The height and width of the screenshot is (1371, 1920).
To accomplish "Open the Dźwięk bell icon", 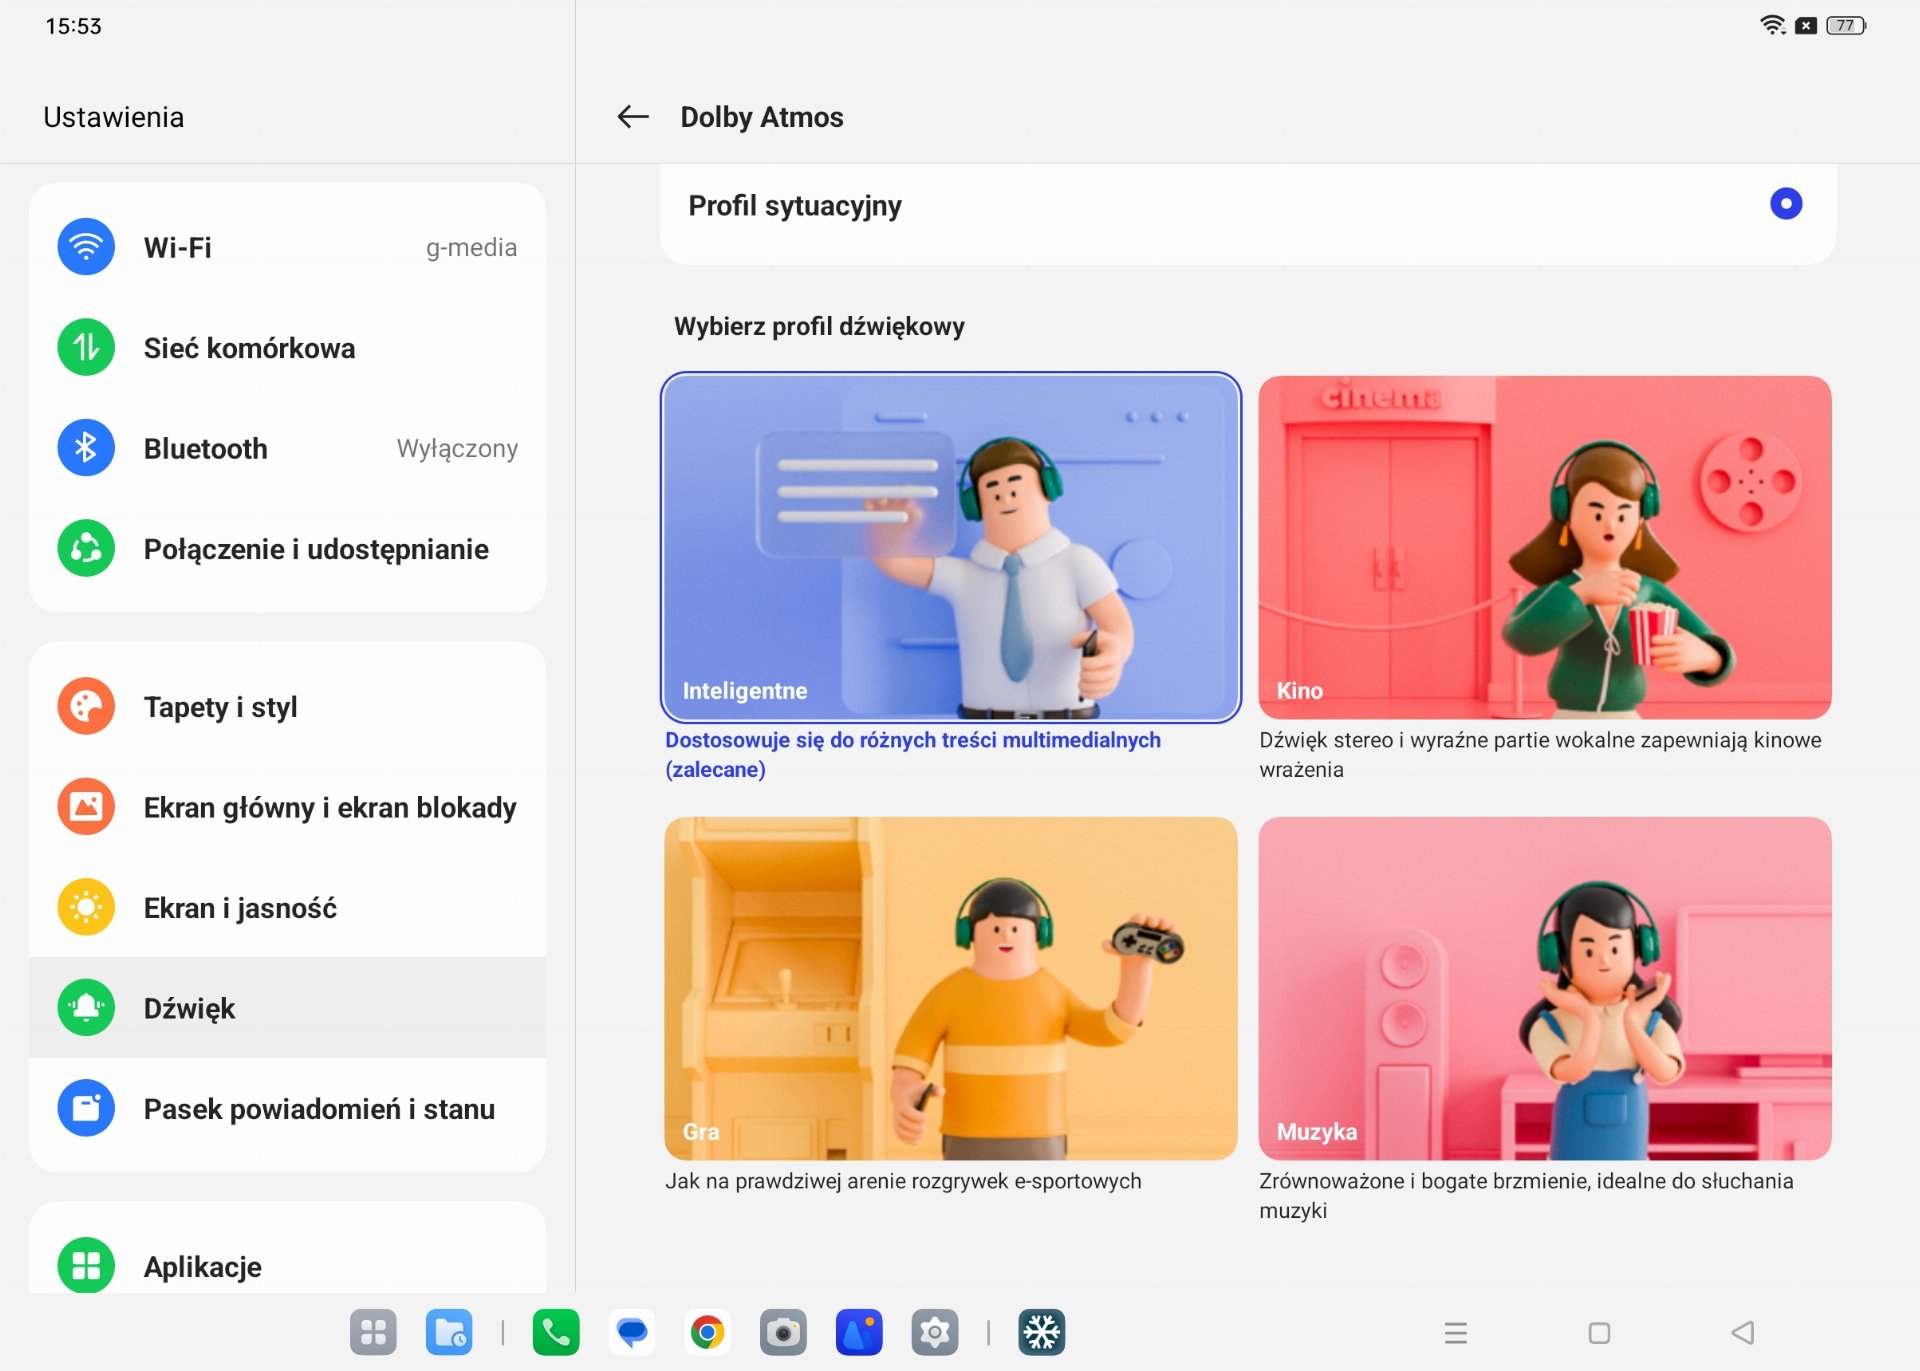I will click(86, 1007).
